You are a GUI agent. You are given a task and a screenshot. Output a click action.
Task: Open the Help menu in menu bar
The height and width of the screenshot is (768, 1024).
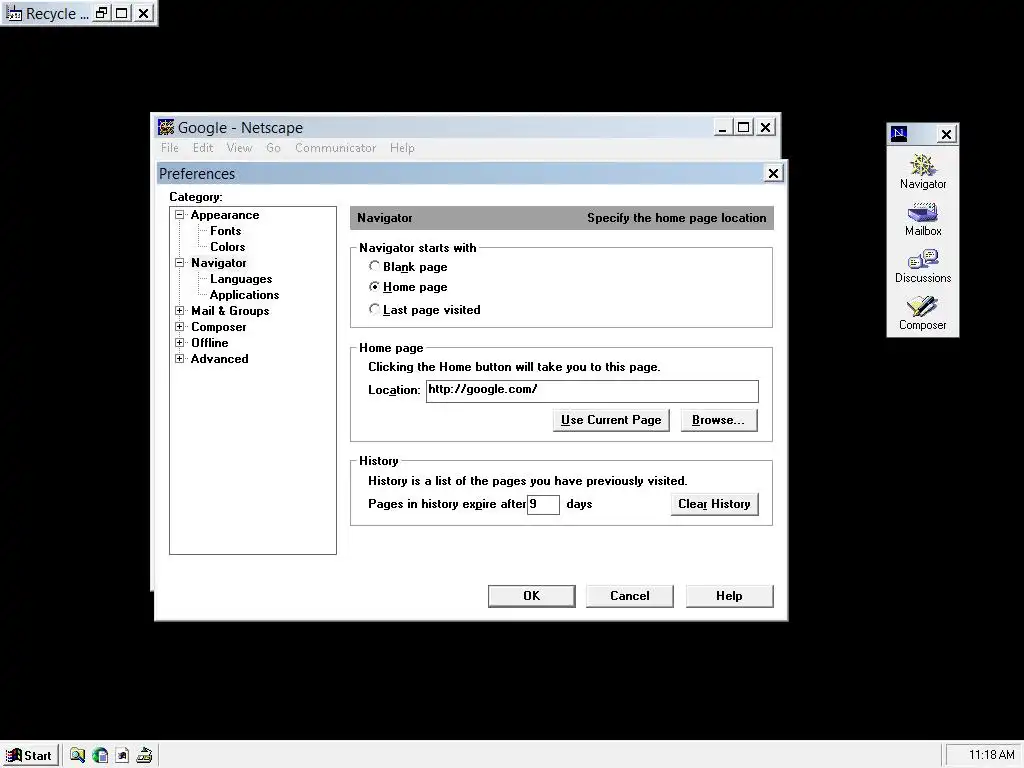click(402, 148)
